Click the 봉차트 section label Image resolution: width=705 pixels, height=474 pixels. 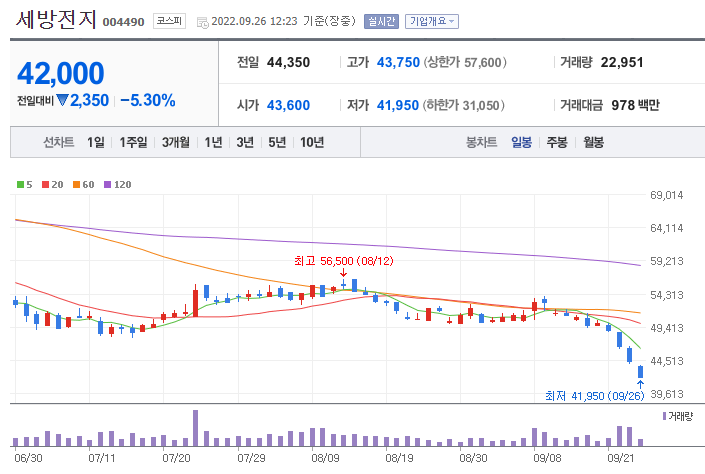pyautogui.click(x=481, y=142)
